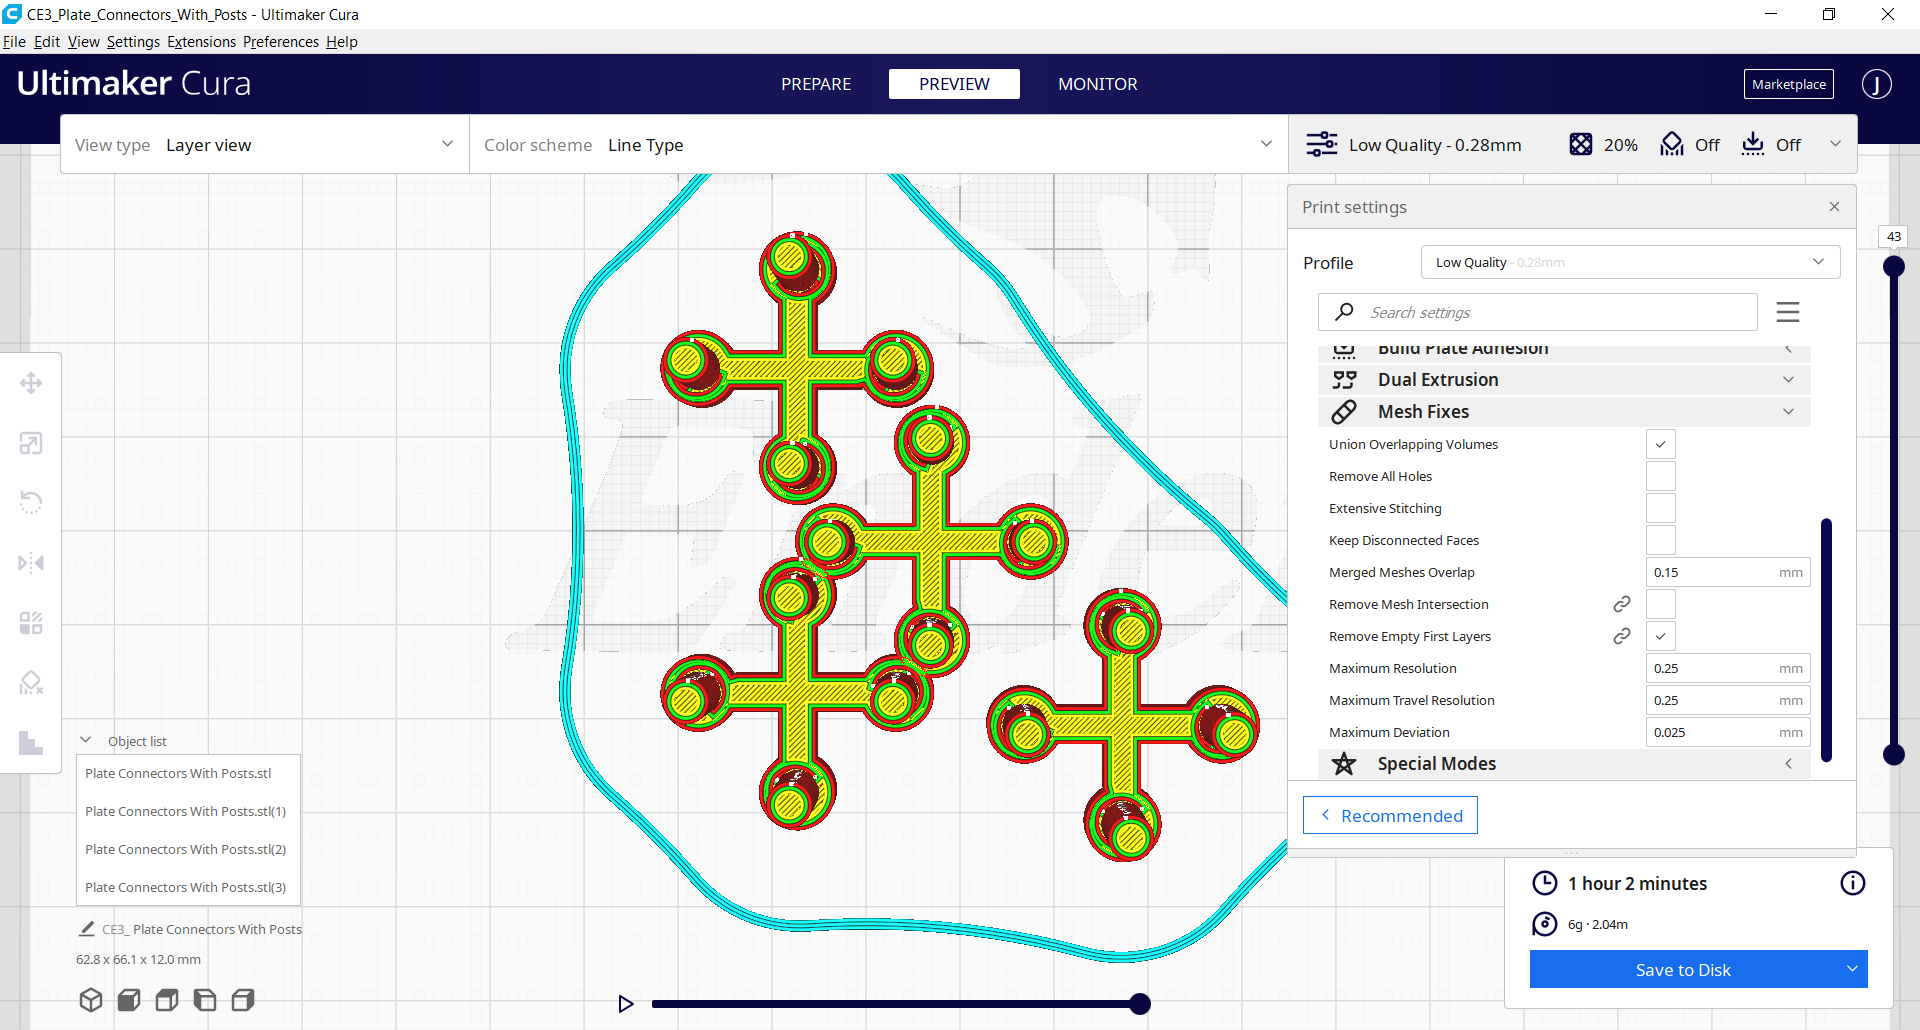Select the Move tool

click(31, 383)
